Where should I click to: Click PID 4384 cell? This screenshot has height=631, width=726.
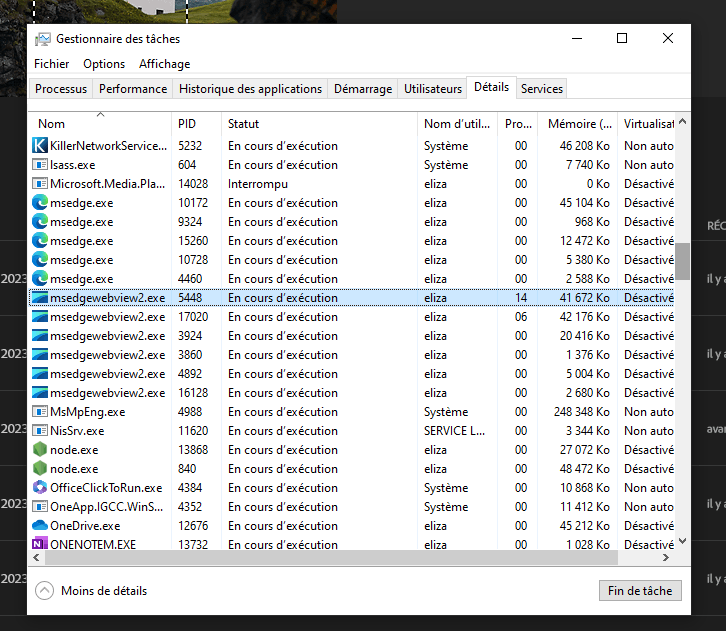click(x=190, y=487)
